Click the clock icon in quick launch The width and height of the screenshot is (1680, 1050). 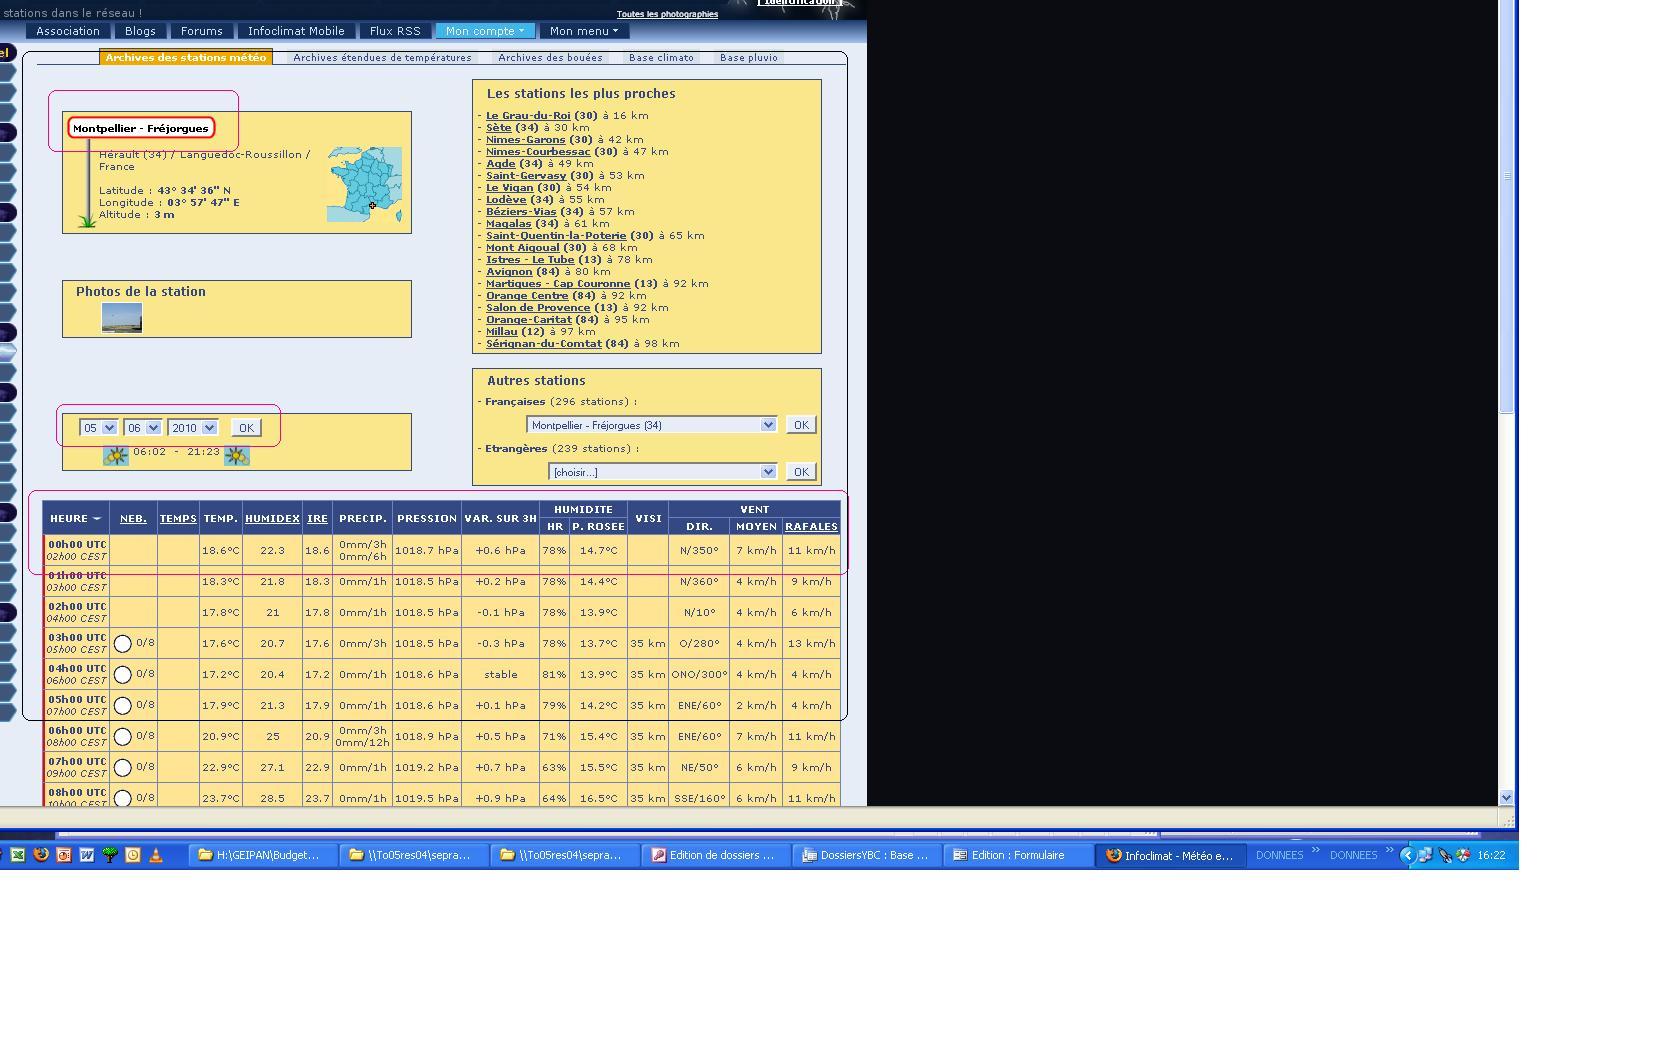click(x=132, y=855)
